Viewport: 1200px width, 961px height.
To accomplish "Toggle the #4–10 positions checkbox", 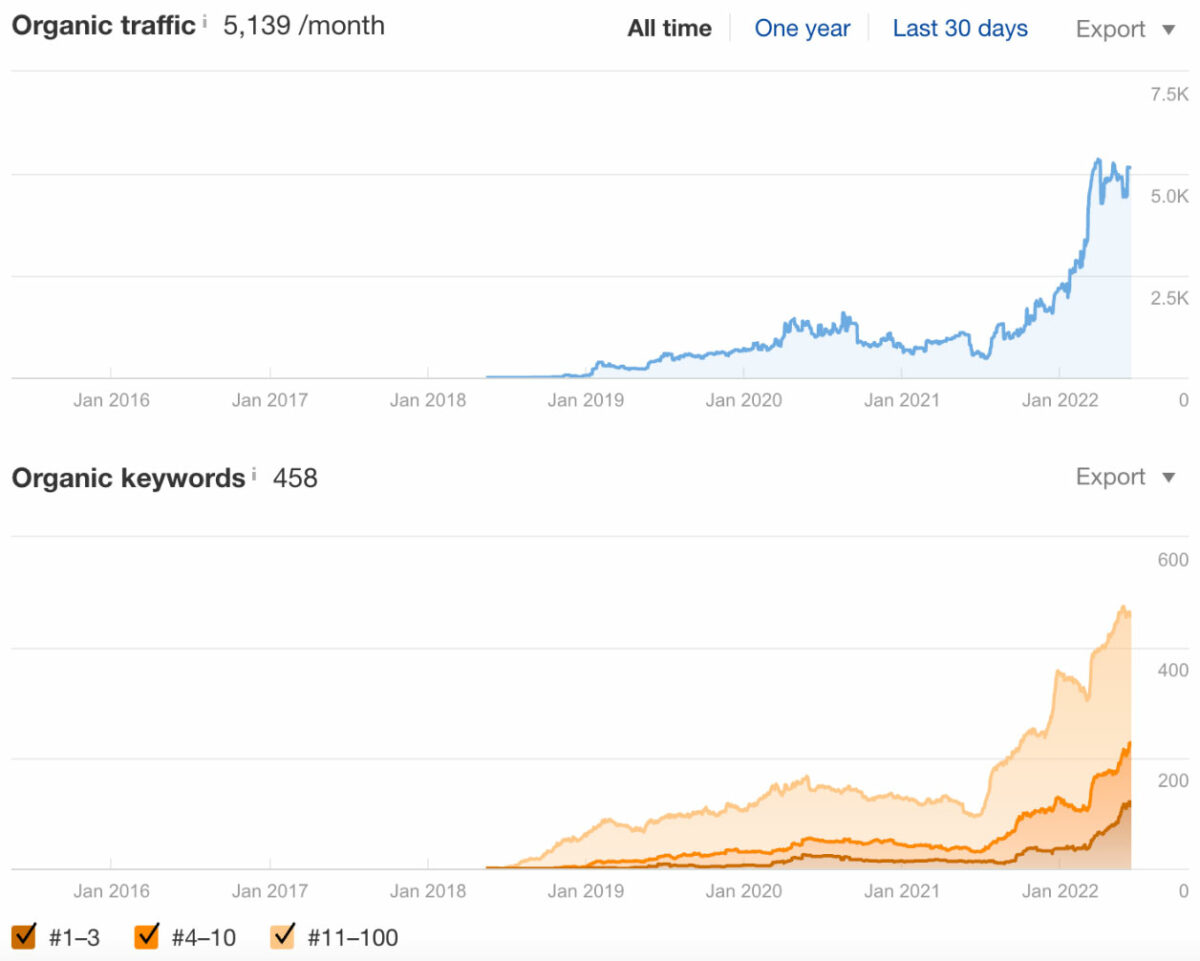I will 147,936.
